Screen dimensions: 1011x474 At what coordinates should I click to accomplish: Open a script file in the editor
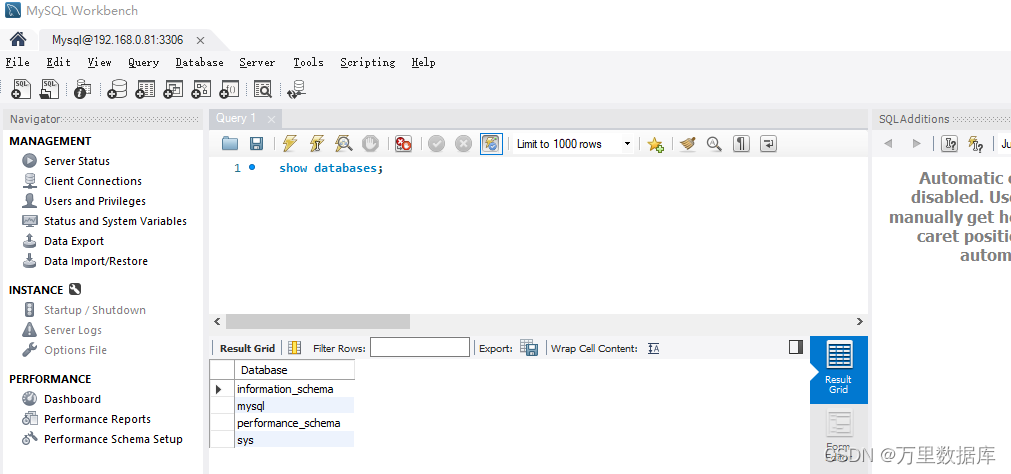pos(230,144)
